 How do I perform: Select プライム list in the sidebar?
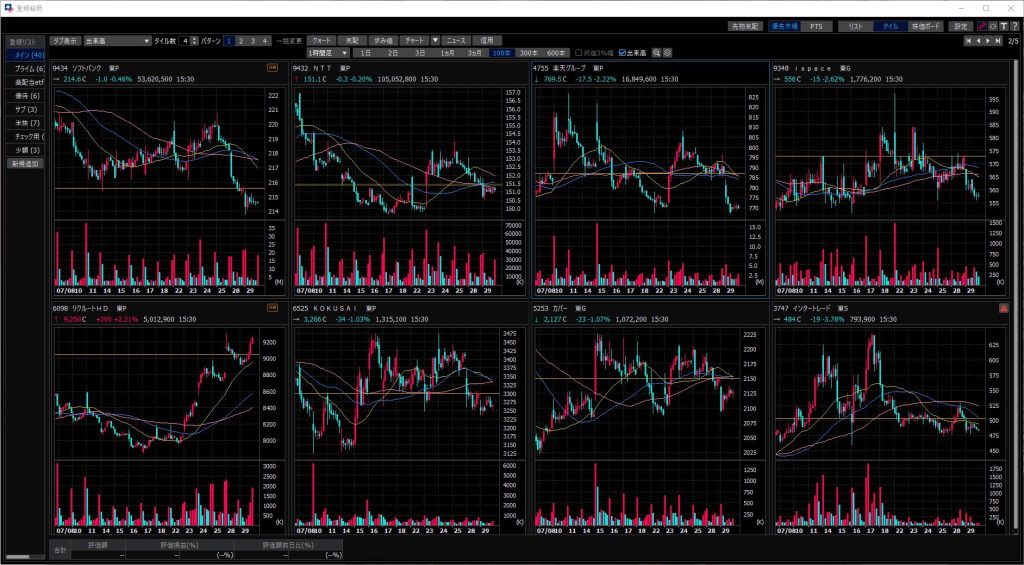(26, 68)
